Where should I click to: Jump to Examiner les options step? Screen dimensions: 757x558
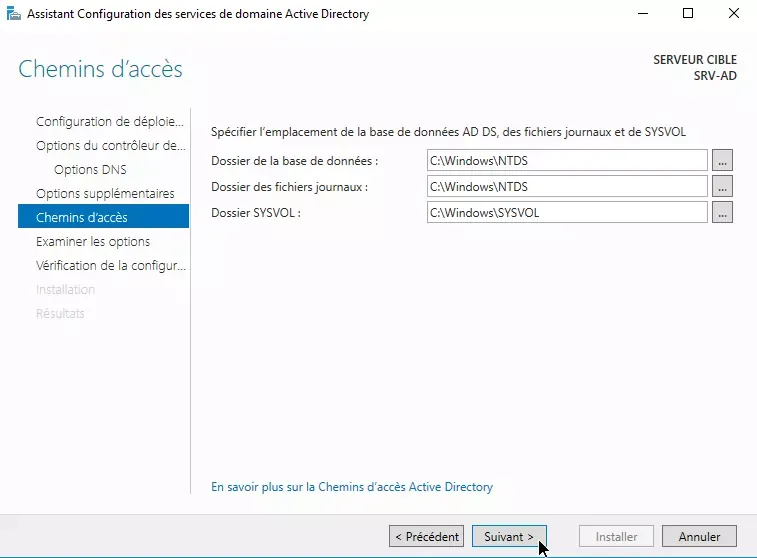point(93,242)
